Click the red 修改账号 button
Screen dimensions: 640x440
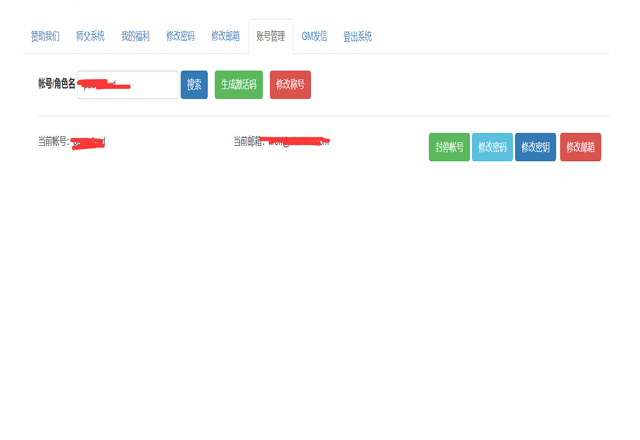point(290,85)
